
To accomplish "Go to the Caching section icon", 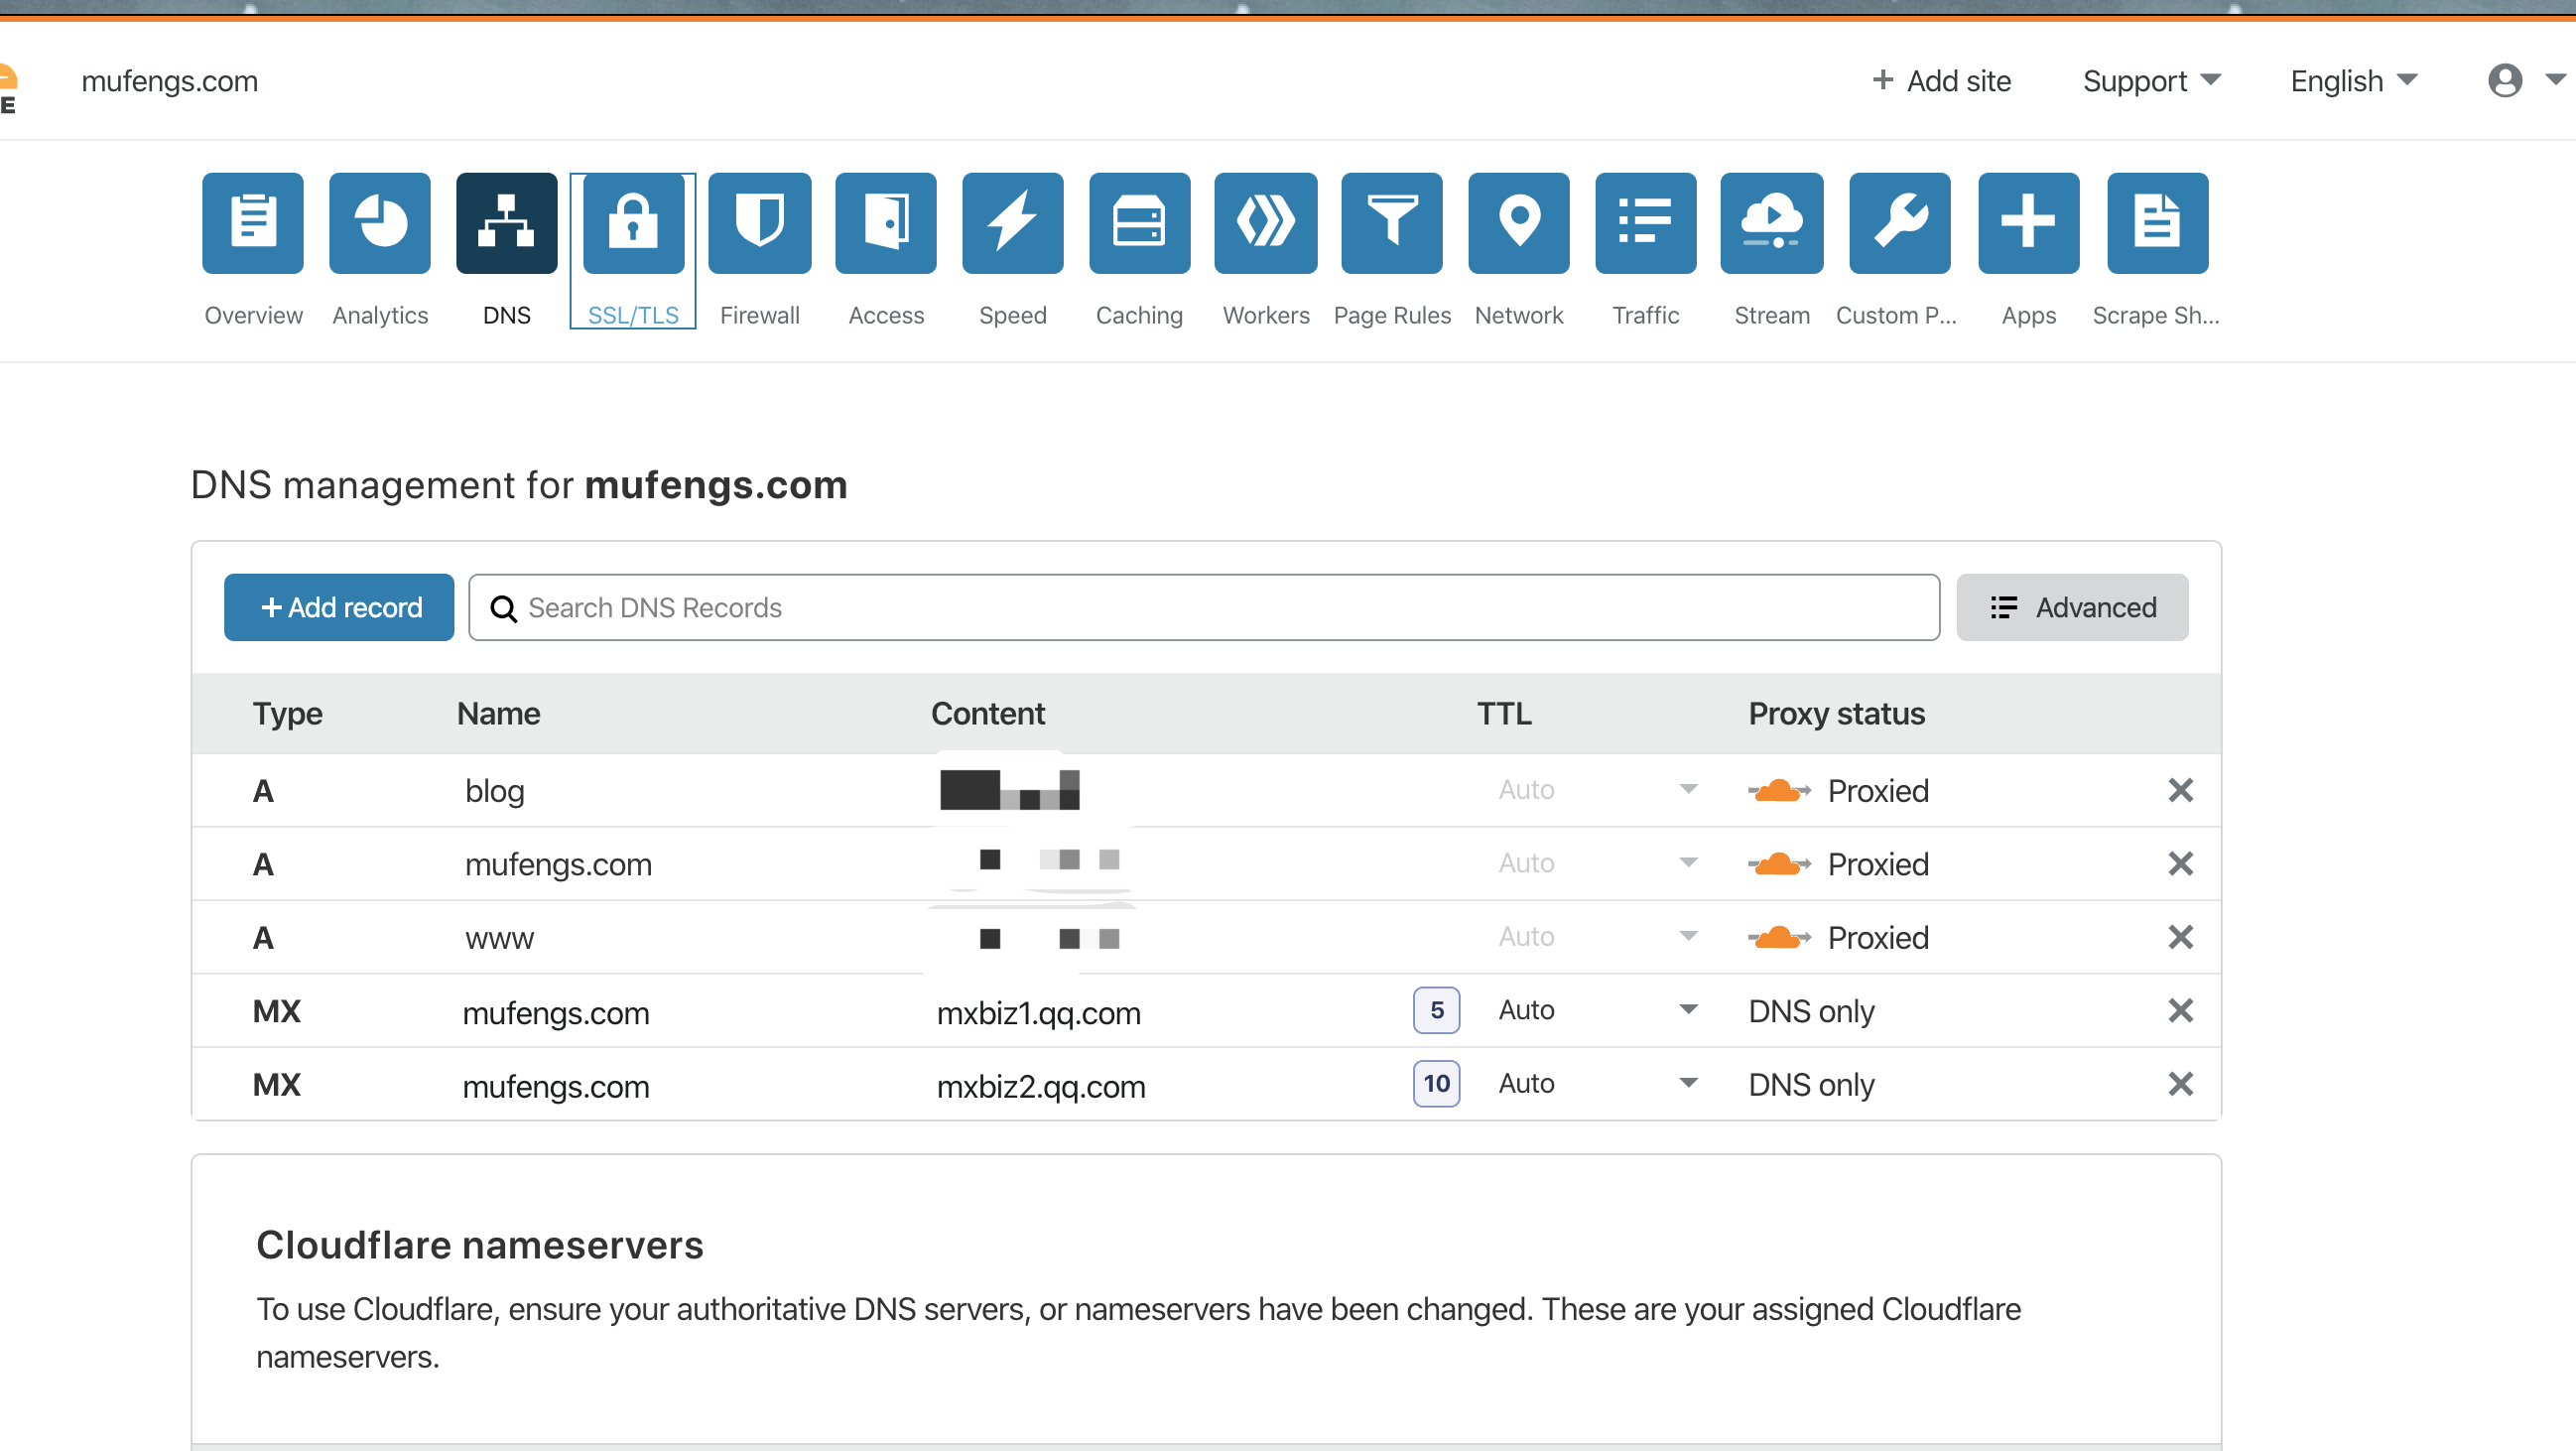I will 1139,222.
